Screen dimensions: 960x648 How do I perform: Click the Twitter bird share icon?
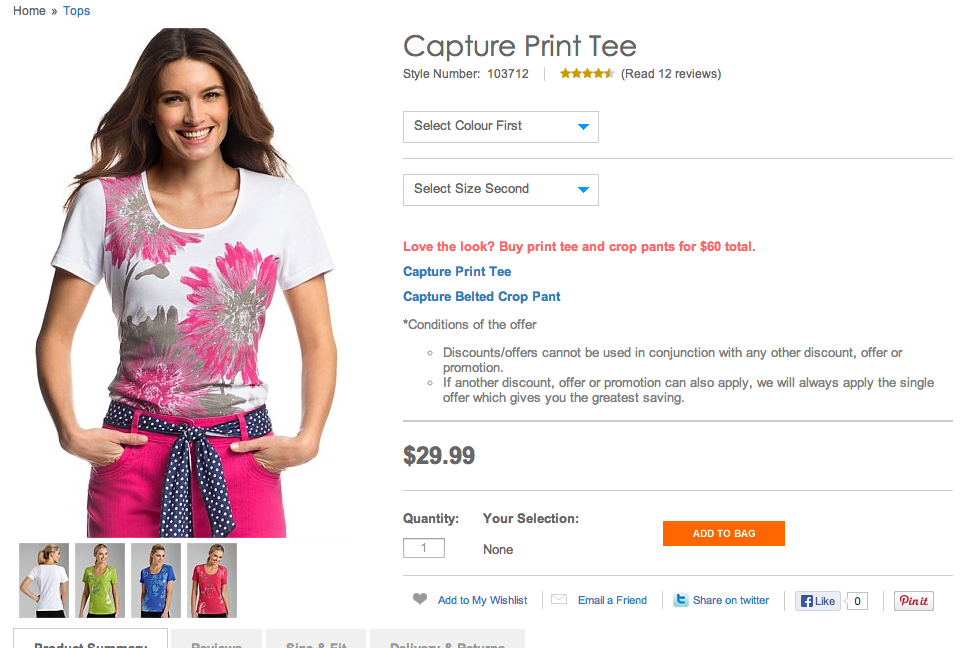click(681, 599)
